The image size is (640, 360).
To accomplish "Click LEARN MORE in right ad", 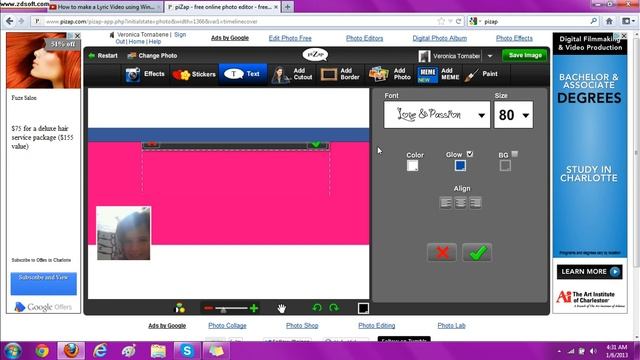I will click(x=589, y=272).
